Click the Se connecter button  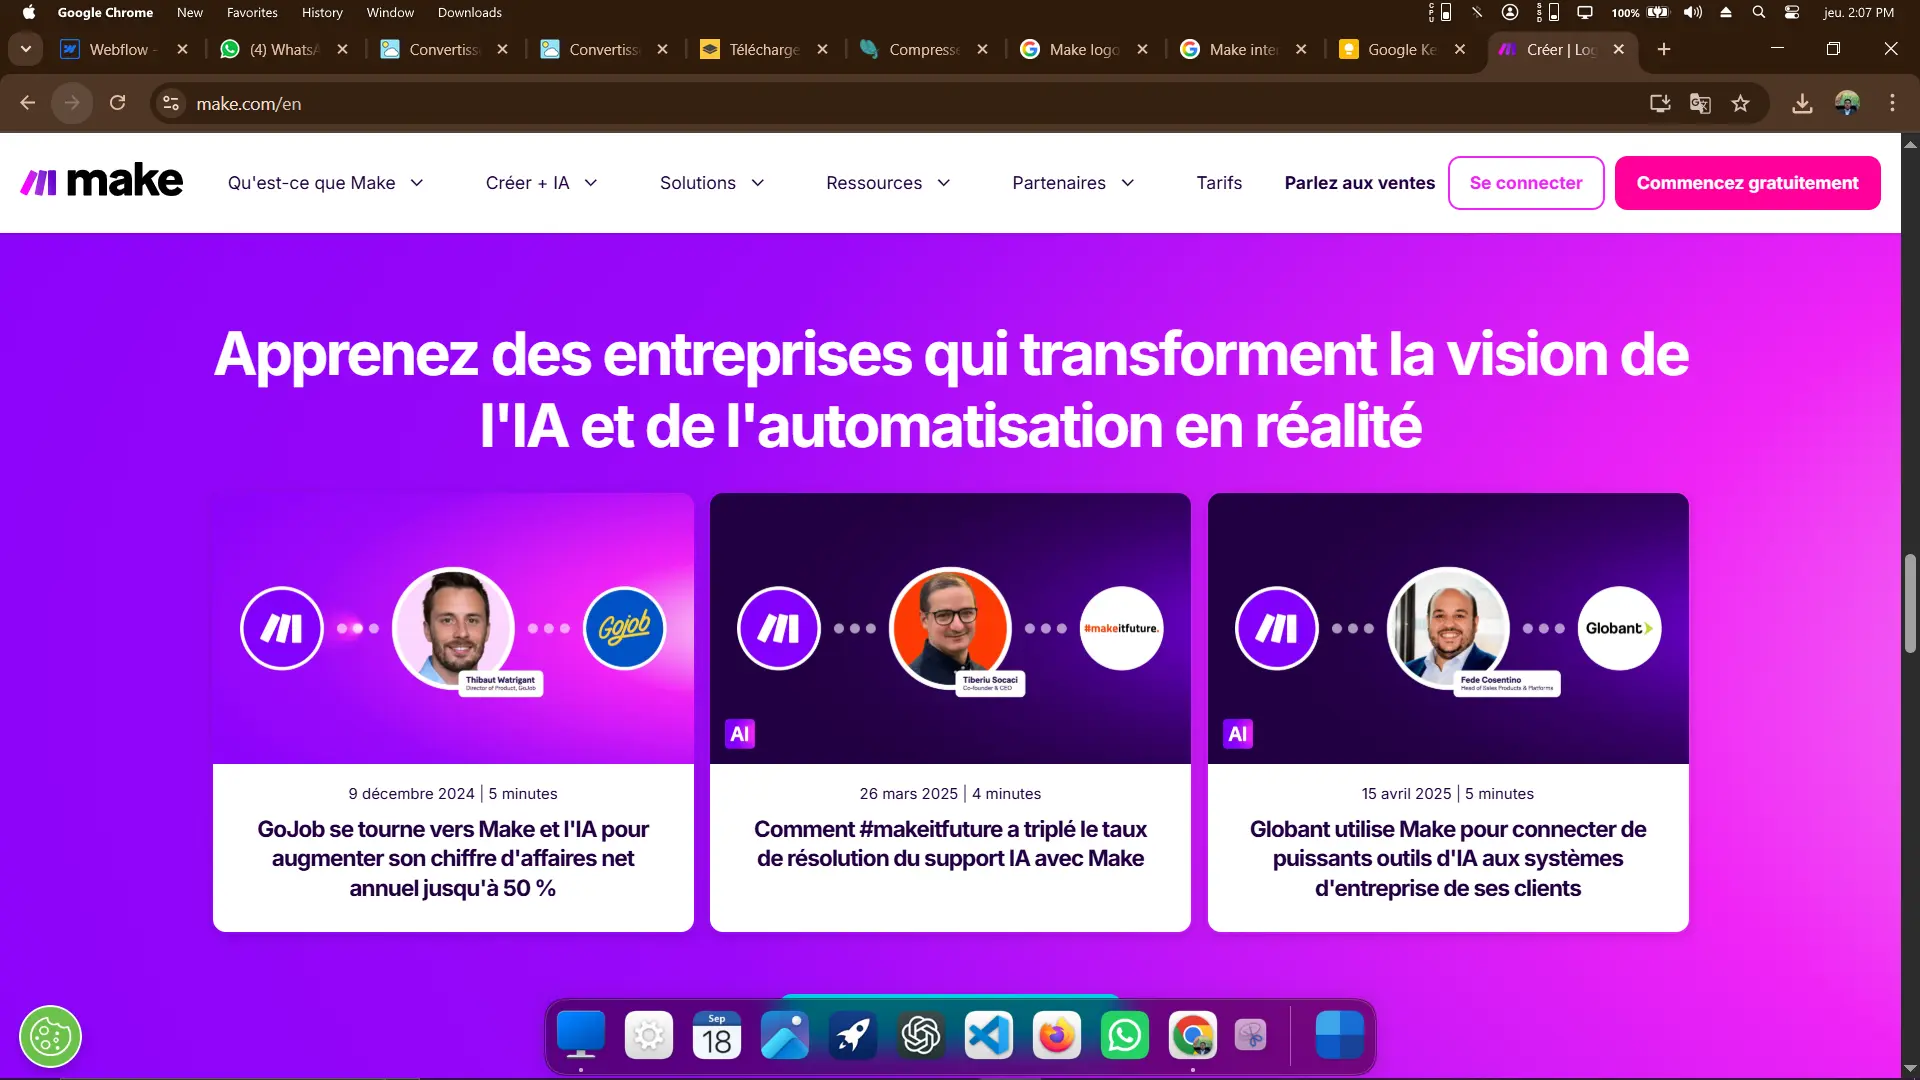(1526, 183)
